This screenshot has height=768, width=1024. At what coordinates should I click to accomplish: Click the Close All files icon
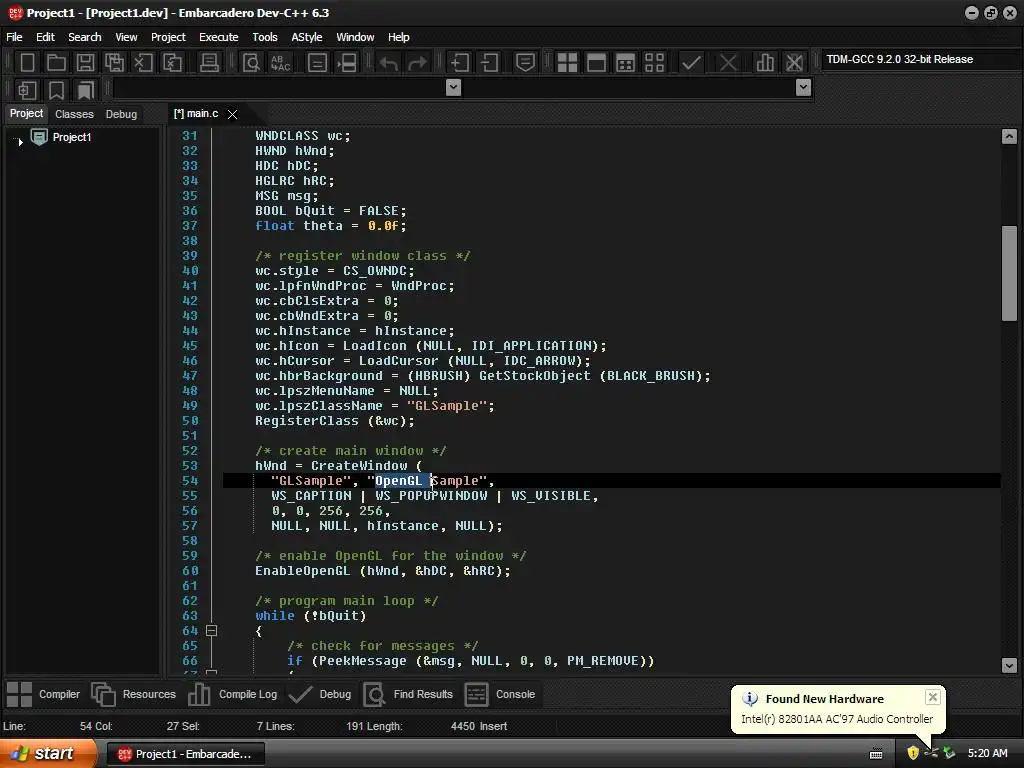172,63
